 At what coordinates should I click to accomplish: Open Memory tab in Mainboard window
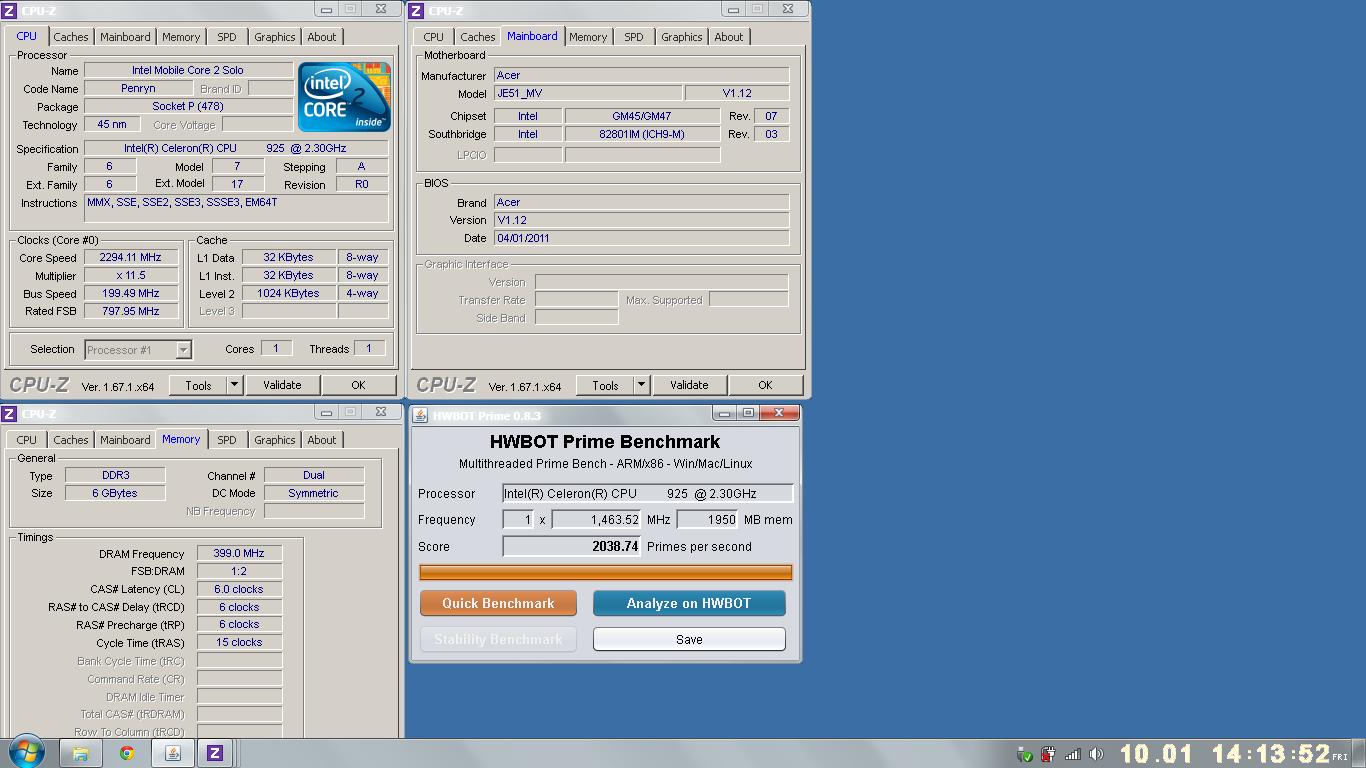click(x=588, y=37)
